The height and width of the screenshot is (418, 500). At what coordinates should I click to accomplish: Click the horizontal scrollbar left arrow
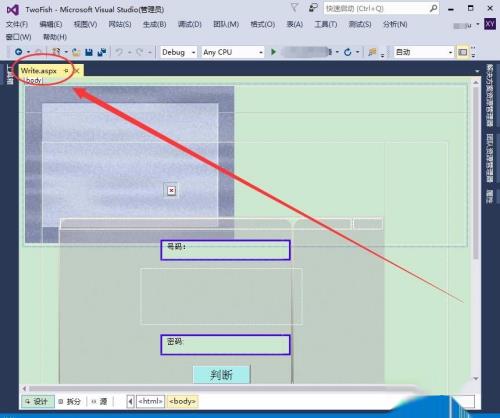24,389
